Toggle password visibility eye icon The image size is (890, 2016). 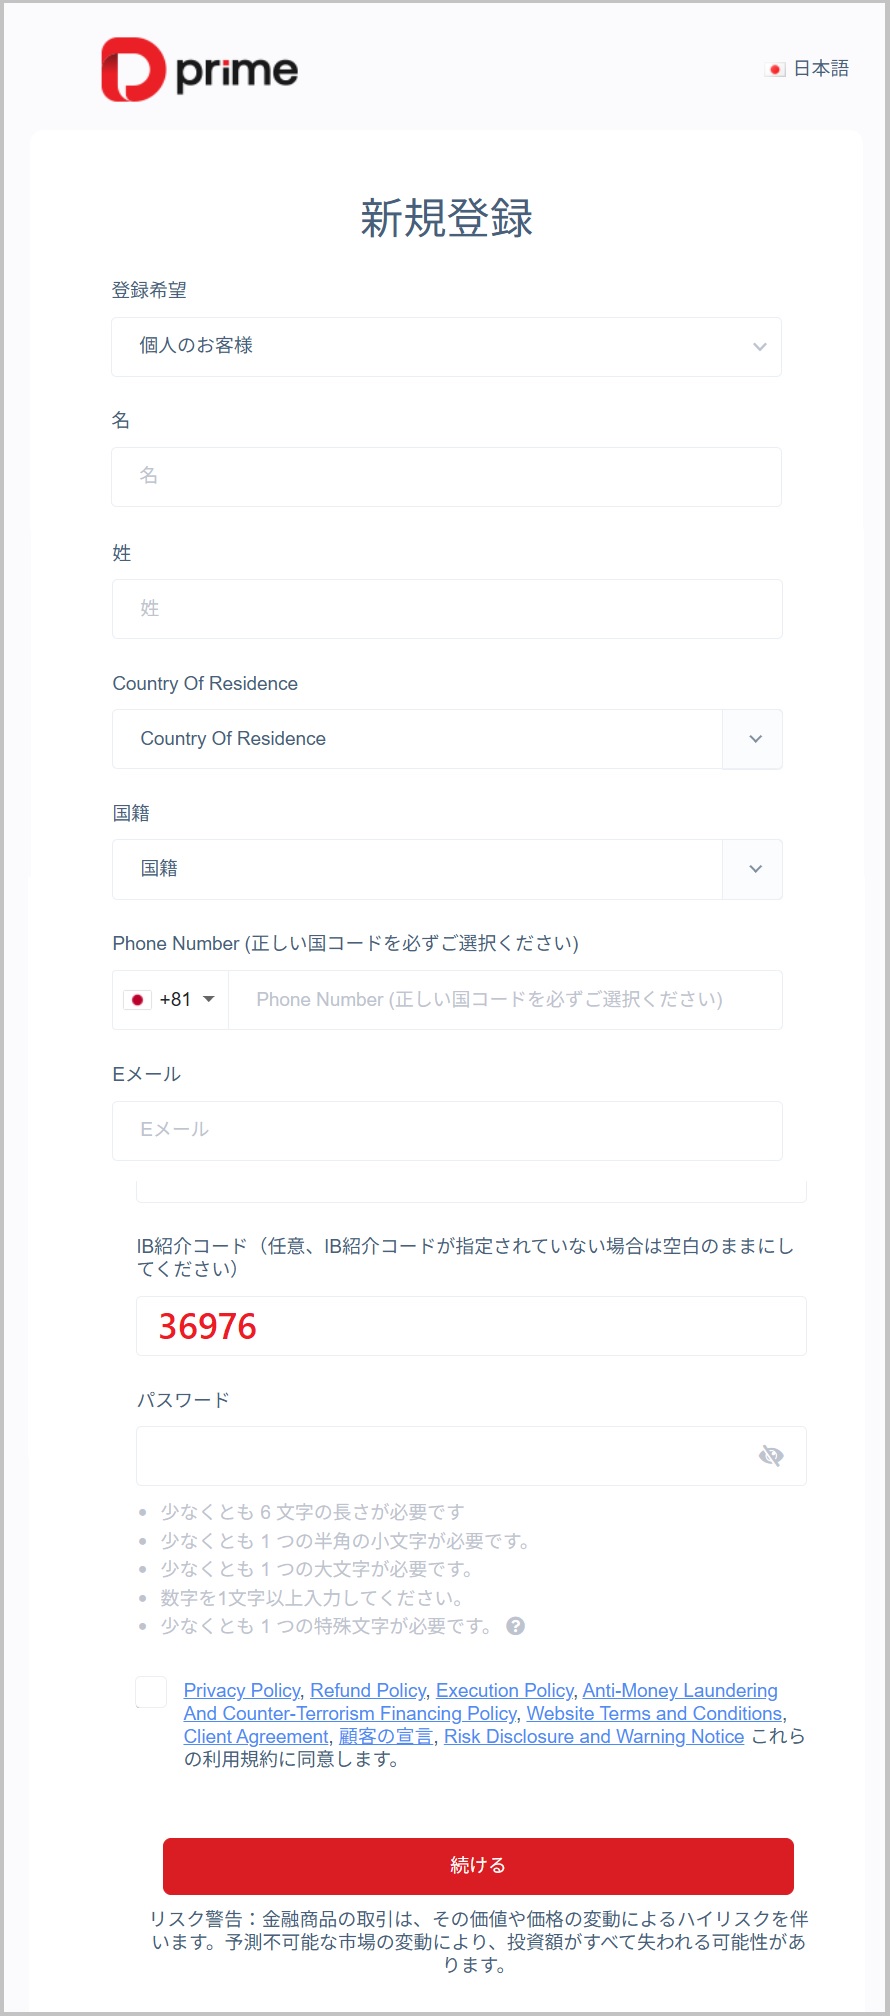click(x=770, y=1456)
